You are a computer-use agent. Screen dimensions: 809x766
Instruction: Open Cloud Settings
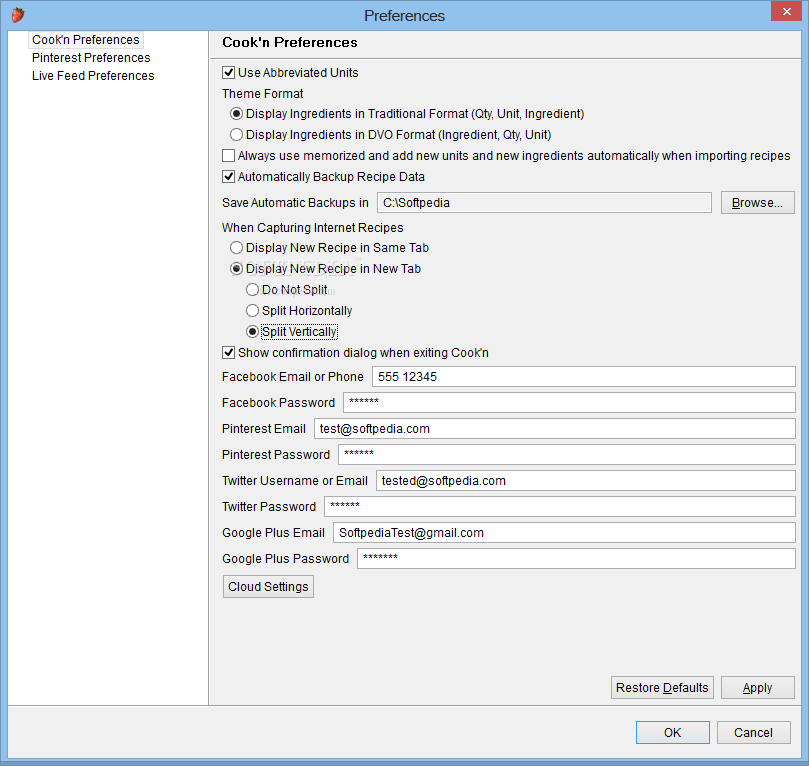click(268, 586)
